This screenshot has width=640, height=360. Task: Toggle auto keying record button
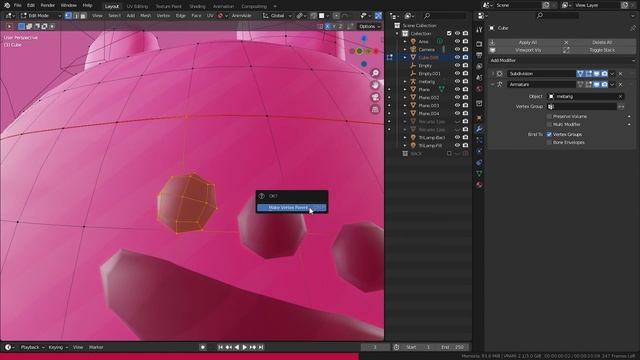coord(203,347)
